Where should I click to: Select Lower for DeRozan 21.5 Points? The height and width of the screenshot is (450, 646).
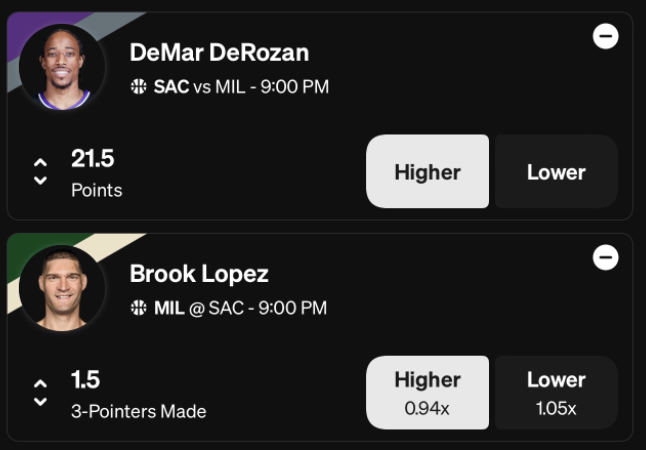[556, 171]
